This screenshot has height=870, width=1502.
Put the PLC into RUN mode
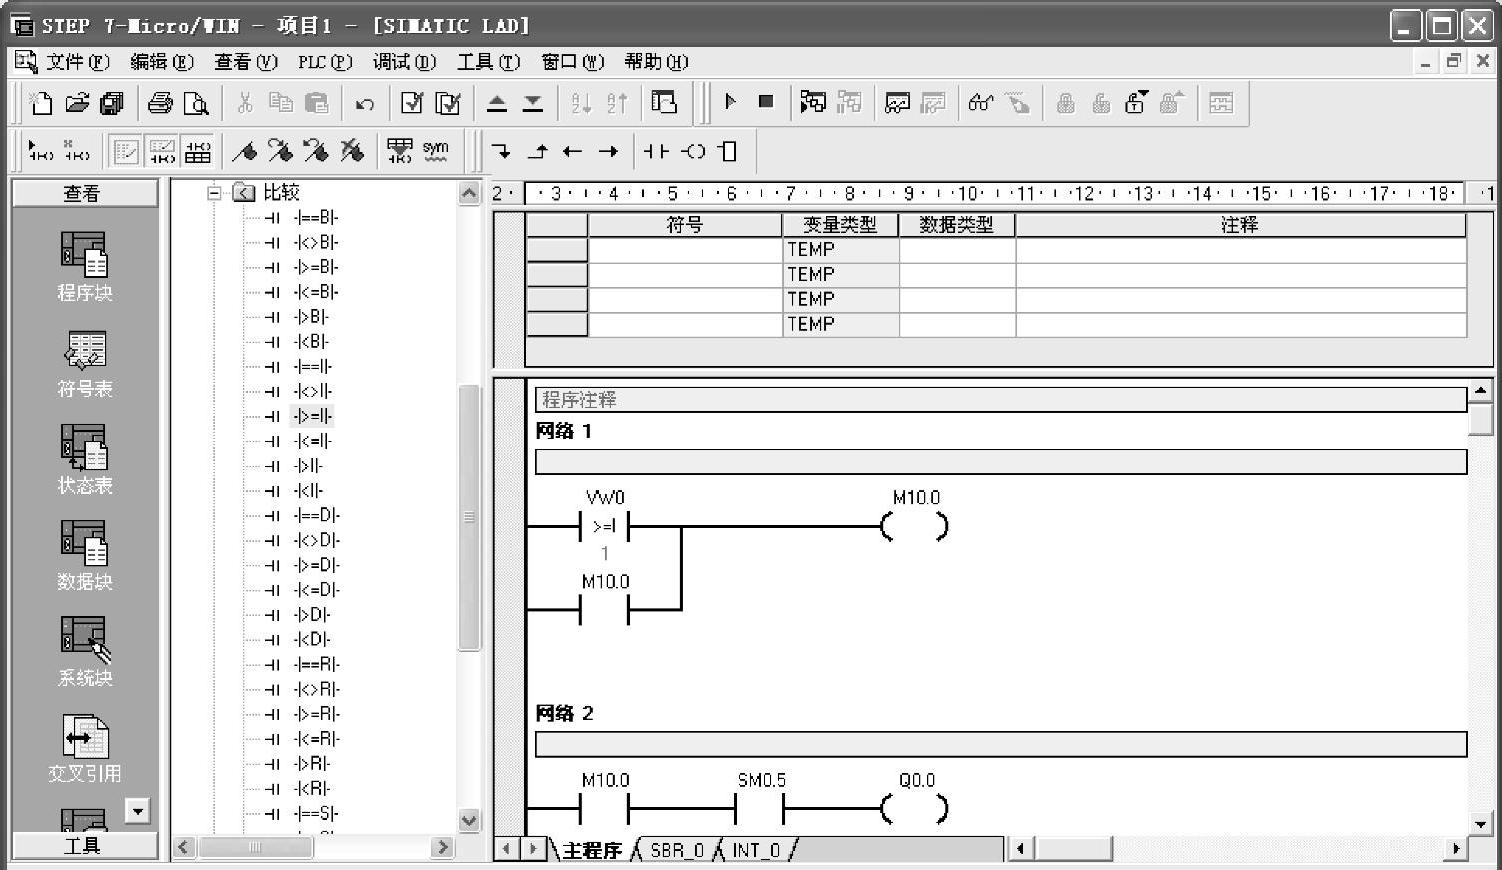(731, 102)
